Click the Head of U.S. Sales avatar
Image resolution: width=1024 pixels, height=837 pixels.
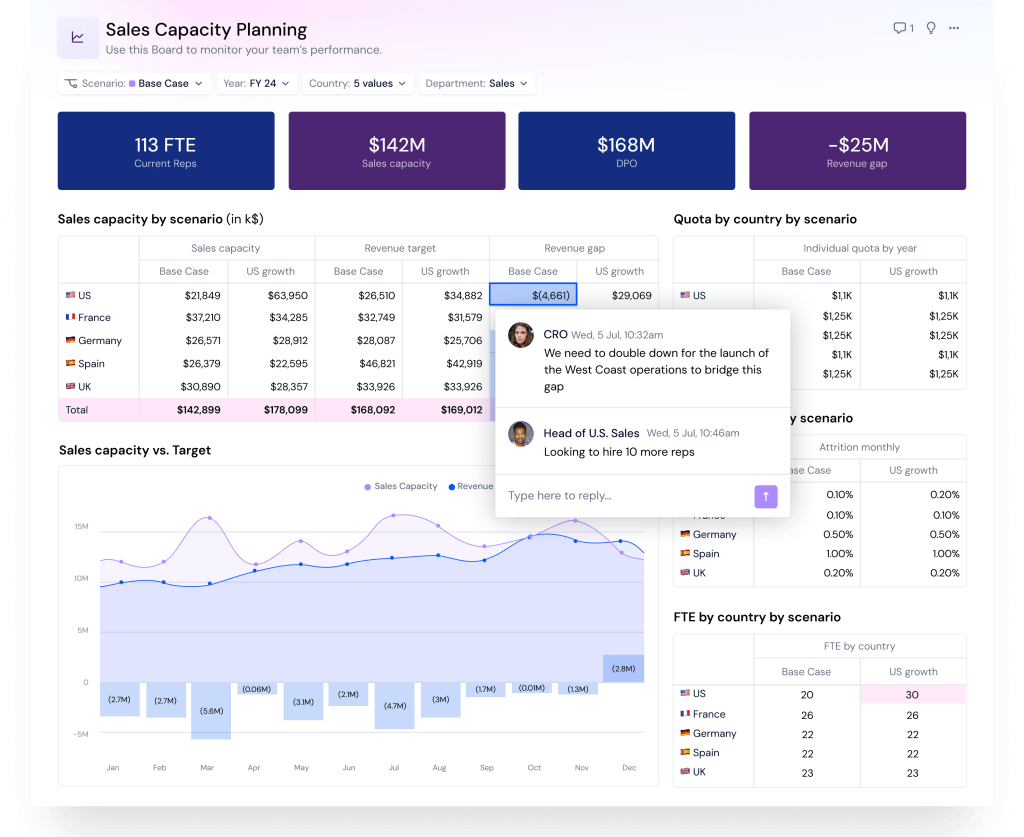(520, 434)
